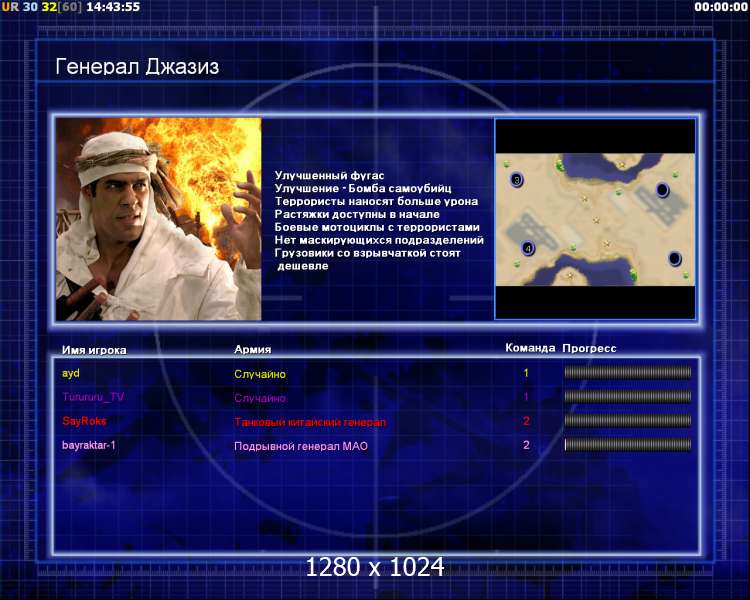Screen dimensions: 750x600
Task: Select the unnumbered upper-right start marker on minimap
Action: [662, 190]
